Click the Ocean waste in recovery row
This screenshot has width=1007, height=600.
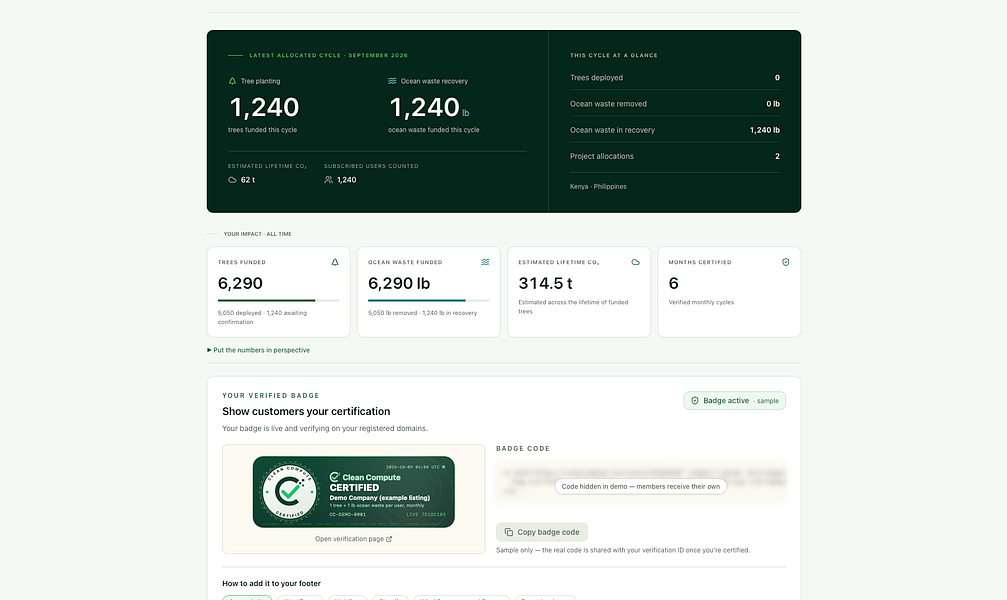(674, 130)
